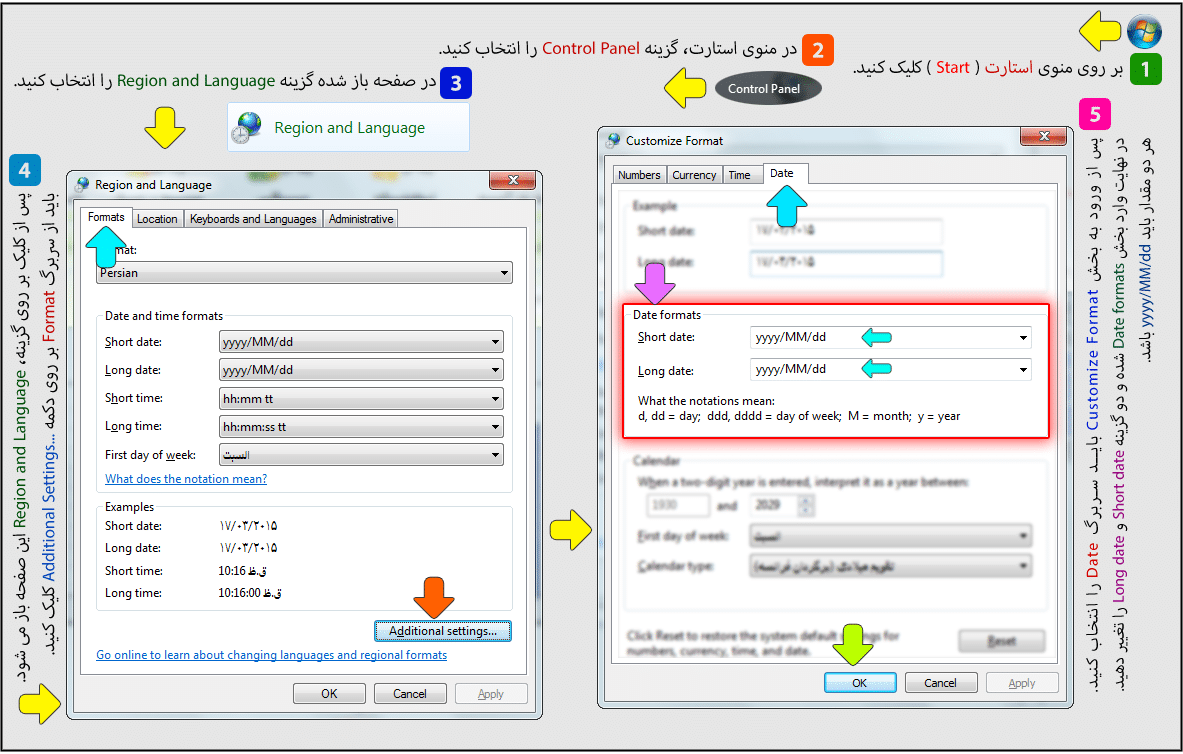Click Cancel in Region and Language dialog

(410, 694)
